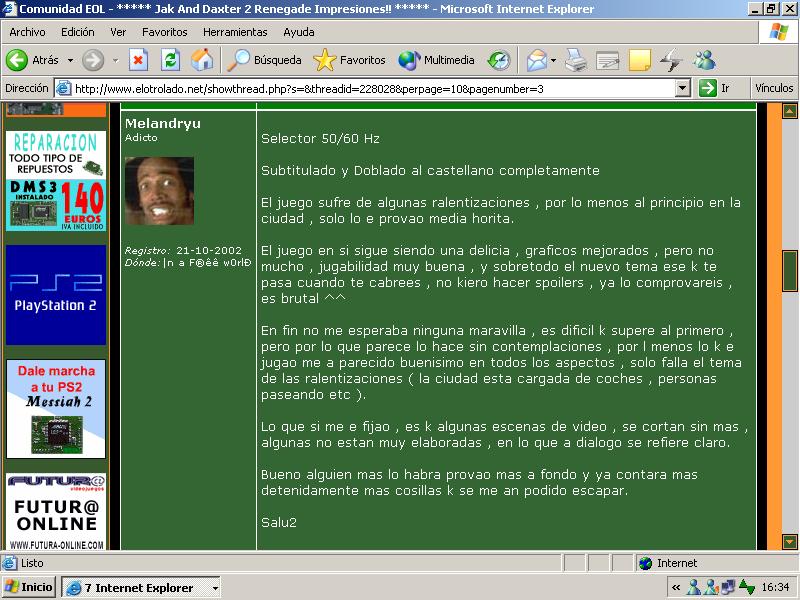Open the Futur@ Online banner ad

[x=56, y=512]
